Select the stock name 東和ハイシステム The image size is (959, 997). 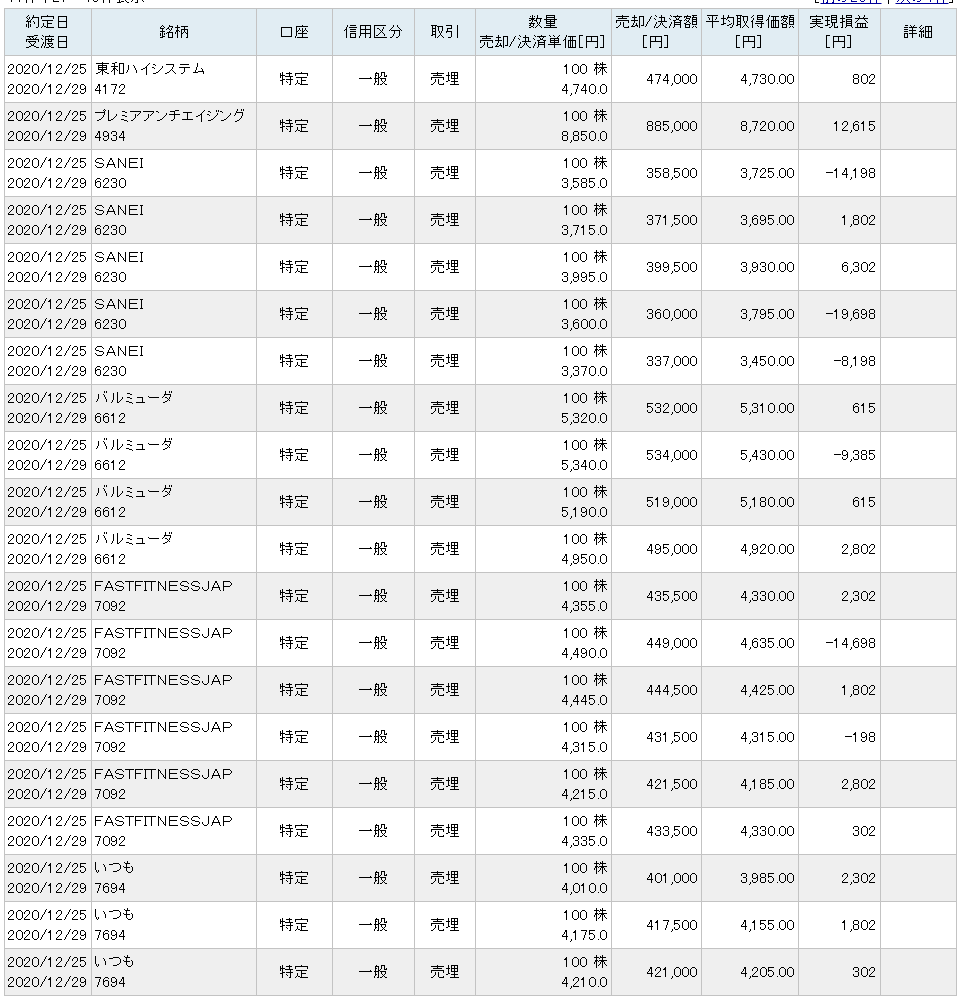[x=150, y=69]
